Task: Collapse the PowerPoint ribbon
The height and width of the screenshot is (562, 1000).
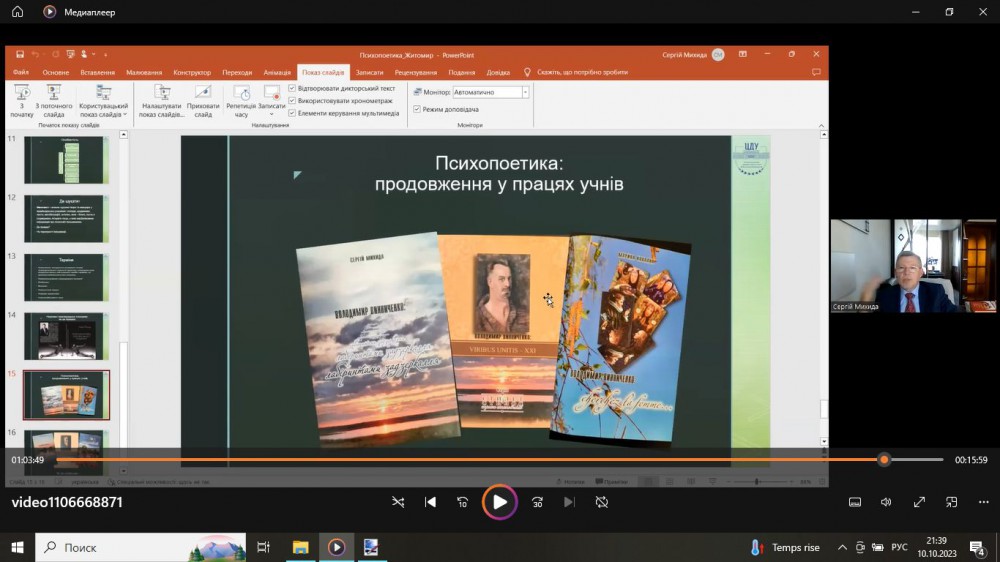Action: click(821, 126)
